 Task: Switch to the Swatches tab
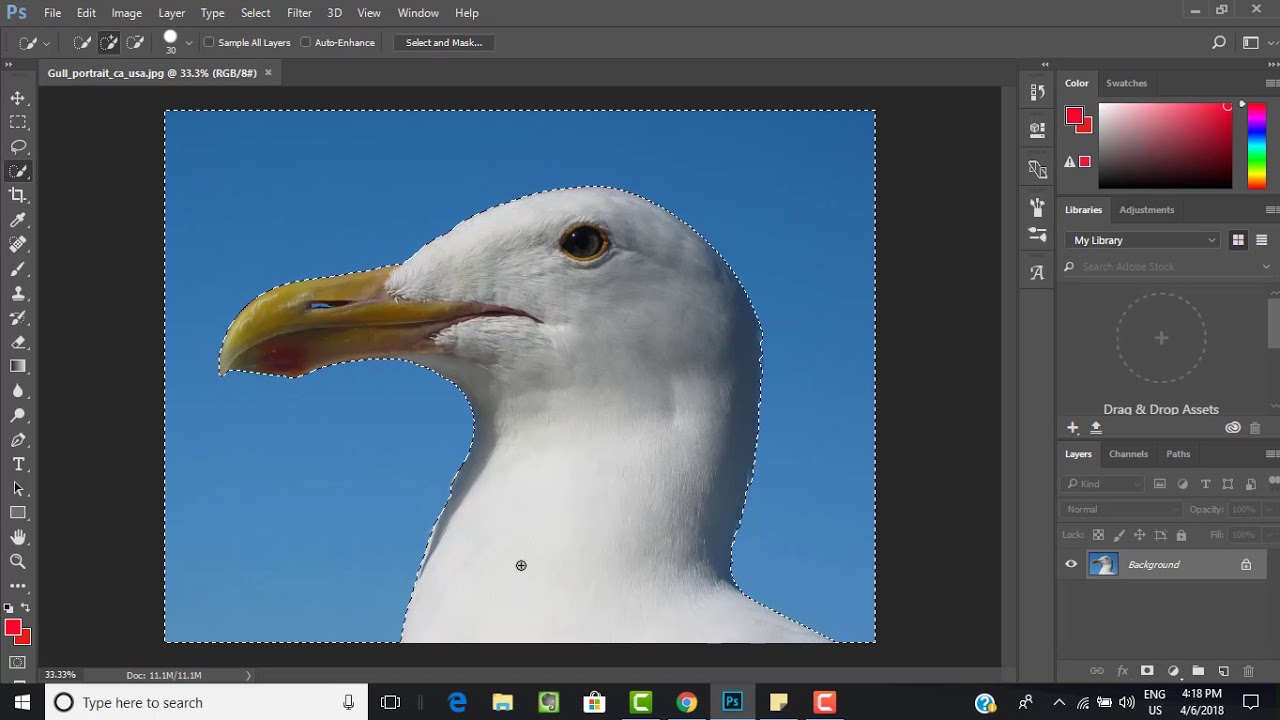coord(1126,83)
